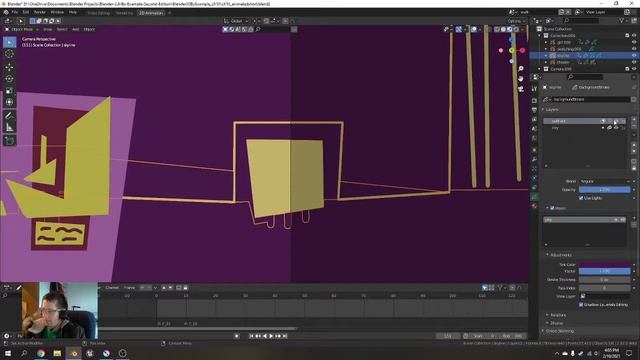640x360 pixels.
Task: Collapse the Adjustments panel
Action: pyautogui.click(x=560, y=255)
